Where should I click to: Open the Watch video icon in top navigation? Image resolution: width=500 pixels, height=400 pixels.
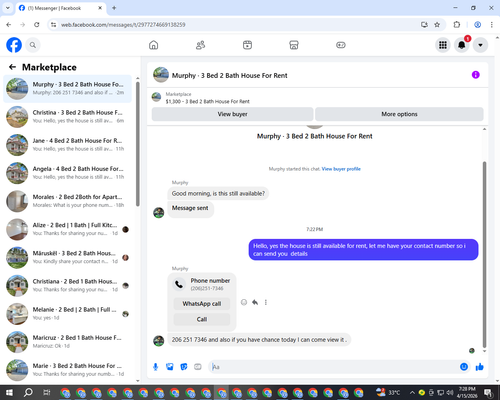click(x=247, y=45)
